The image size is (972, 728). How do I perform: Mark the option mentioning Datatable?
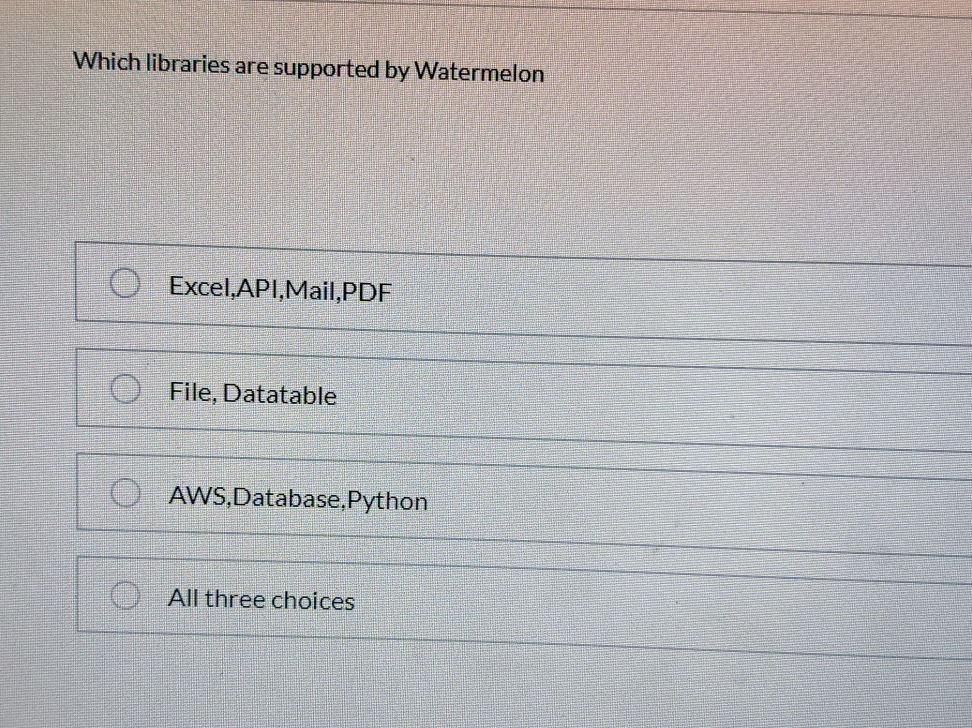(252, 394)
